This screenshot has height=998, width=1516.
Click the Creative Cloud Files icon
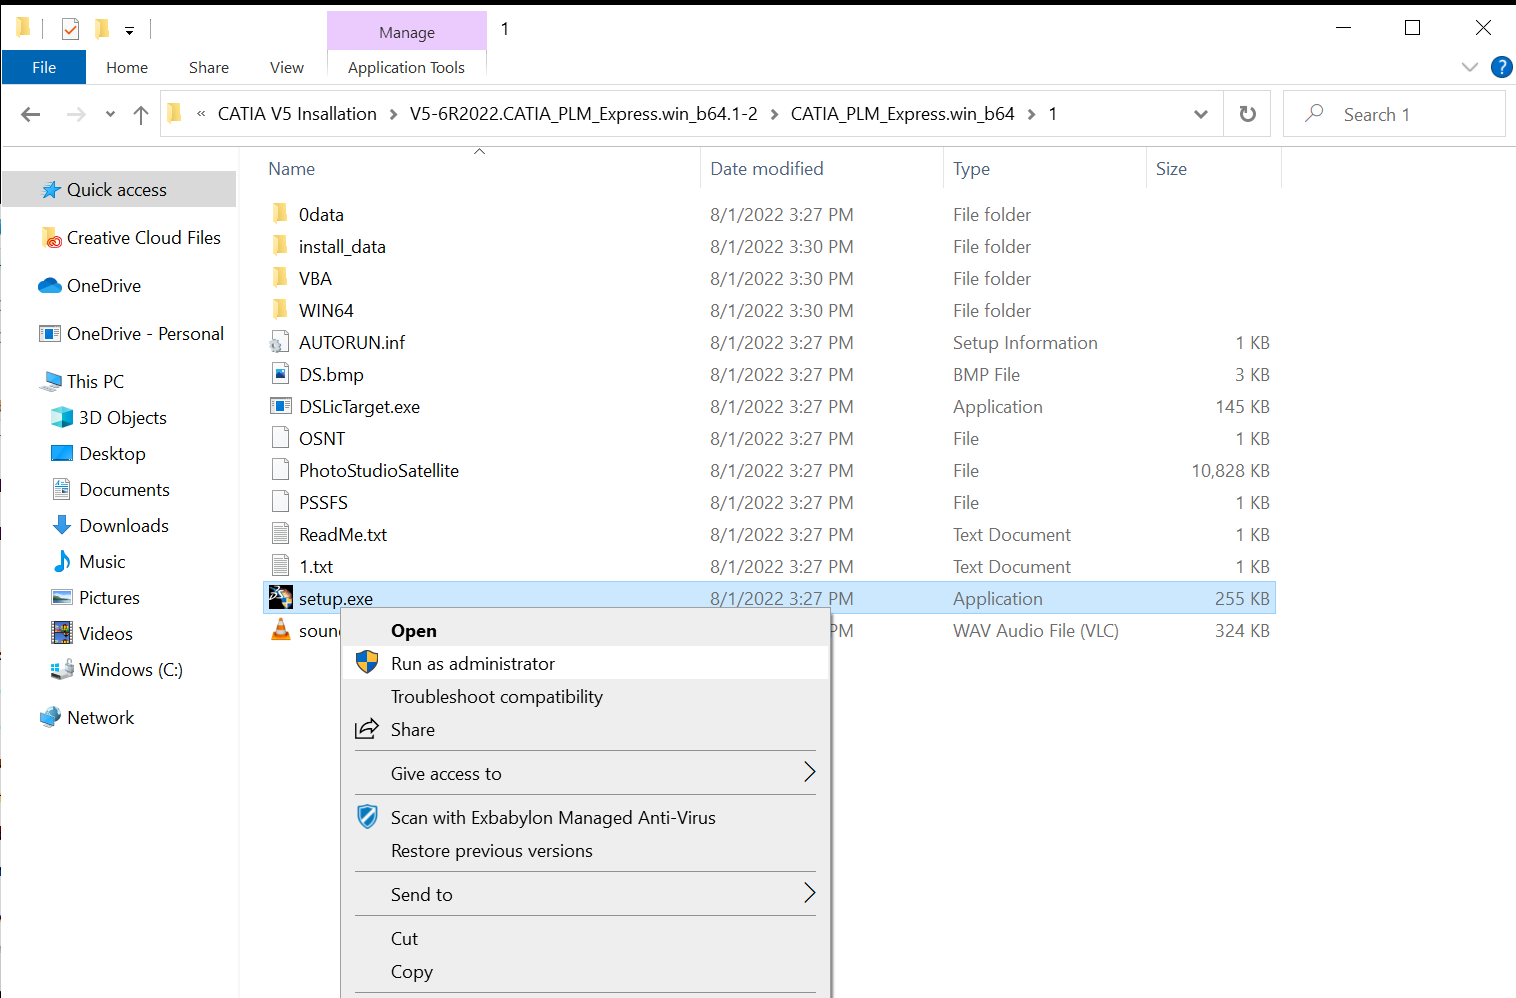point(51,238)
